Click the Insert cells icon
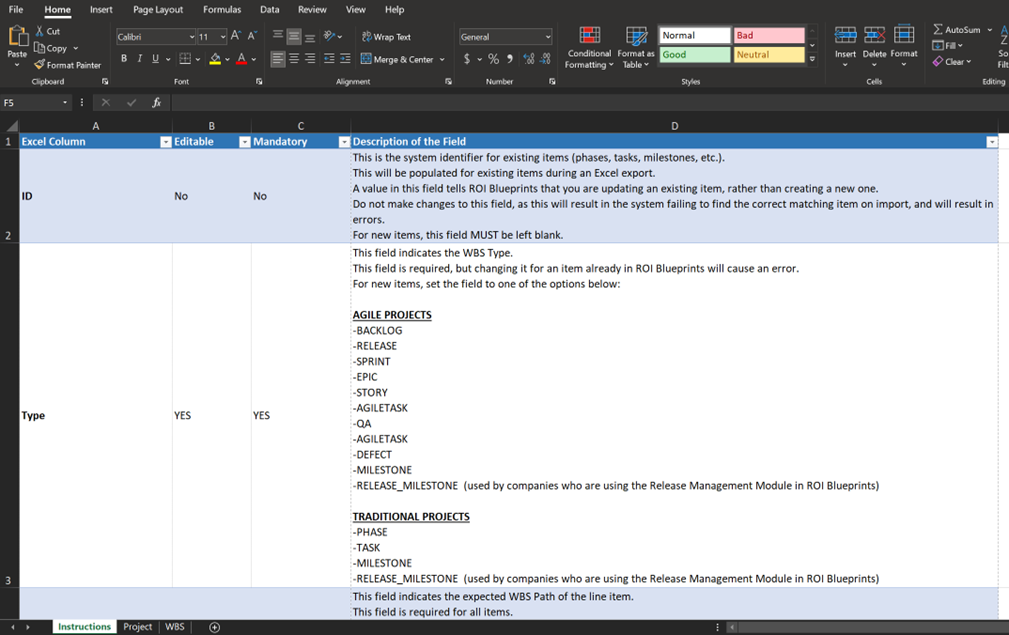The height and width of the screenshot is (635, 1009). [845, 37]
